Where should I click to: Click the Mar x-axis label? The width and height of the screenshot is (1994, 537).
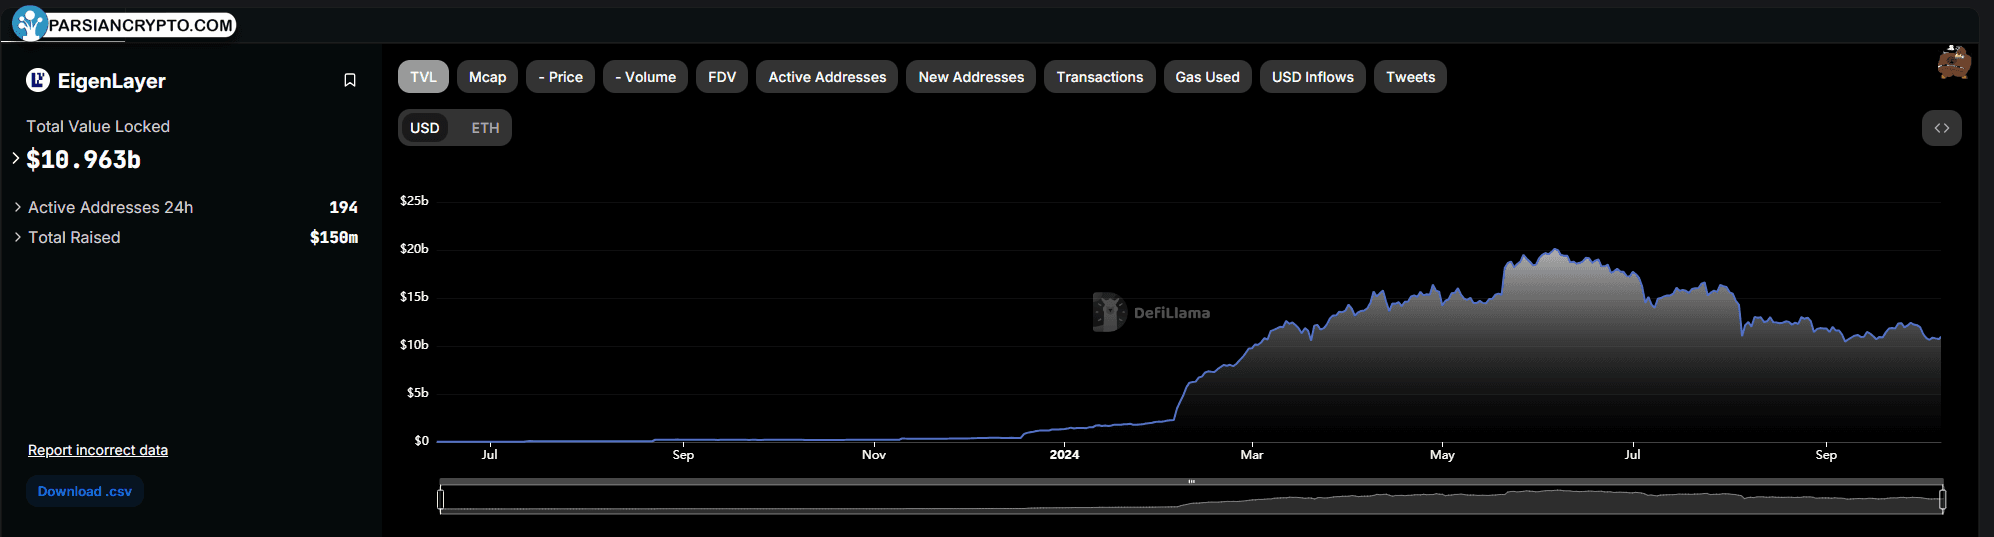point(1252,454)
